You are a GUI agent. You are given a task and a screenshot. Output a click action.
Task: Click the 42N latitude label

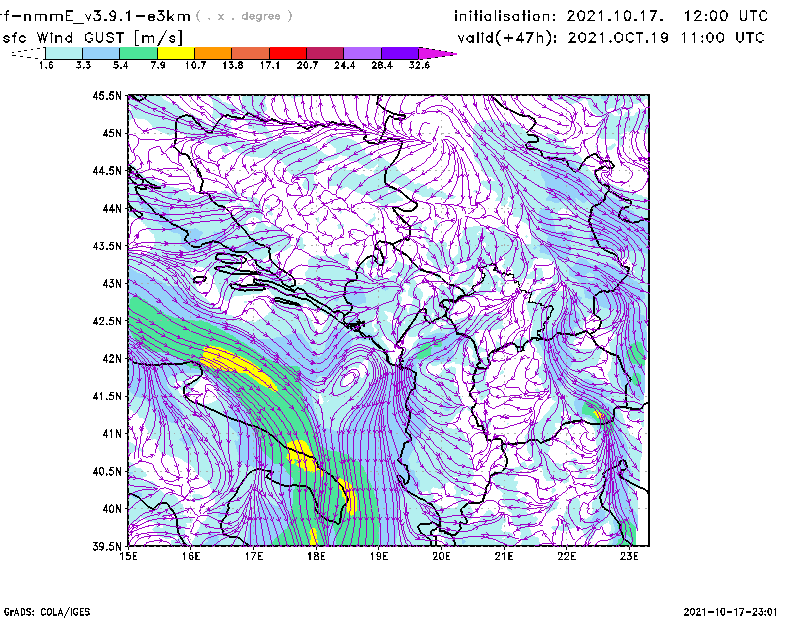[x=112, y=359]
